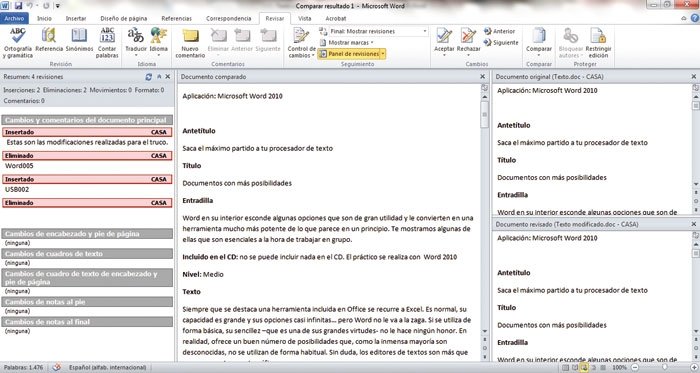Expand the Mostrar marcas menu

[x=347, y=42]
